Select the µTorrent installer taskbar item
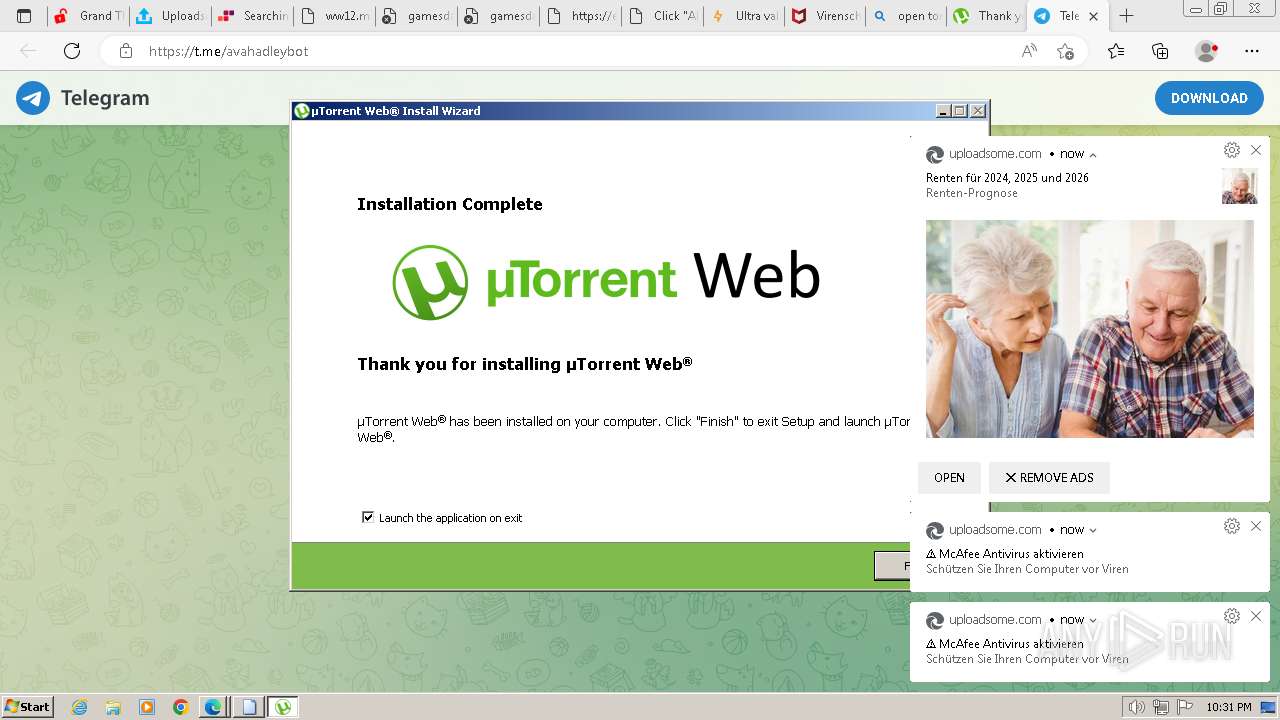The image size is (1280, 720). pyautogui.click(x=283, y=707)
